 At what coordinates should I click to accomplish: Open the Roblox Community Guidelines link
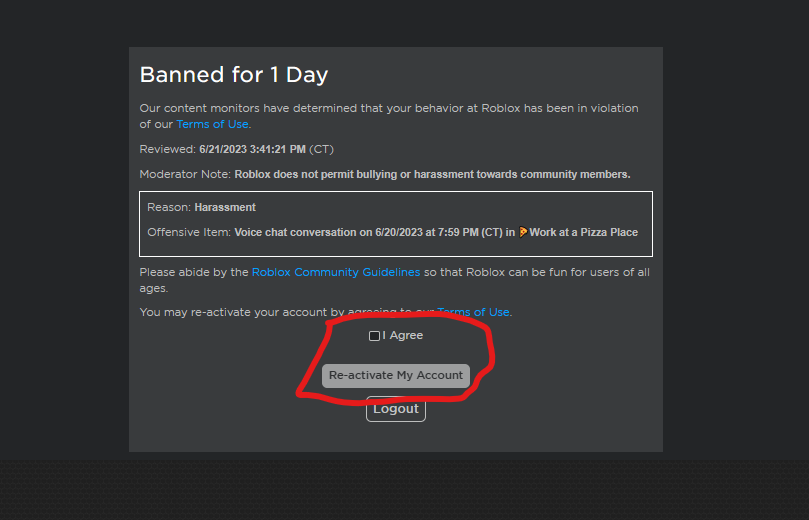[x=335, y=272]
